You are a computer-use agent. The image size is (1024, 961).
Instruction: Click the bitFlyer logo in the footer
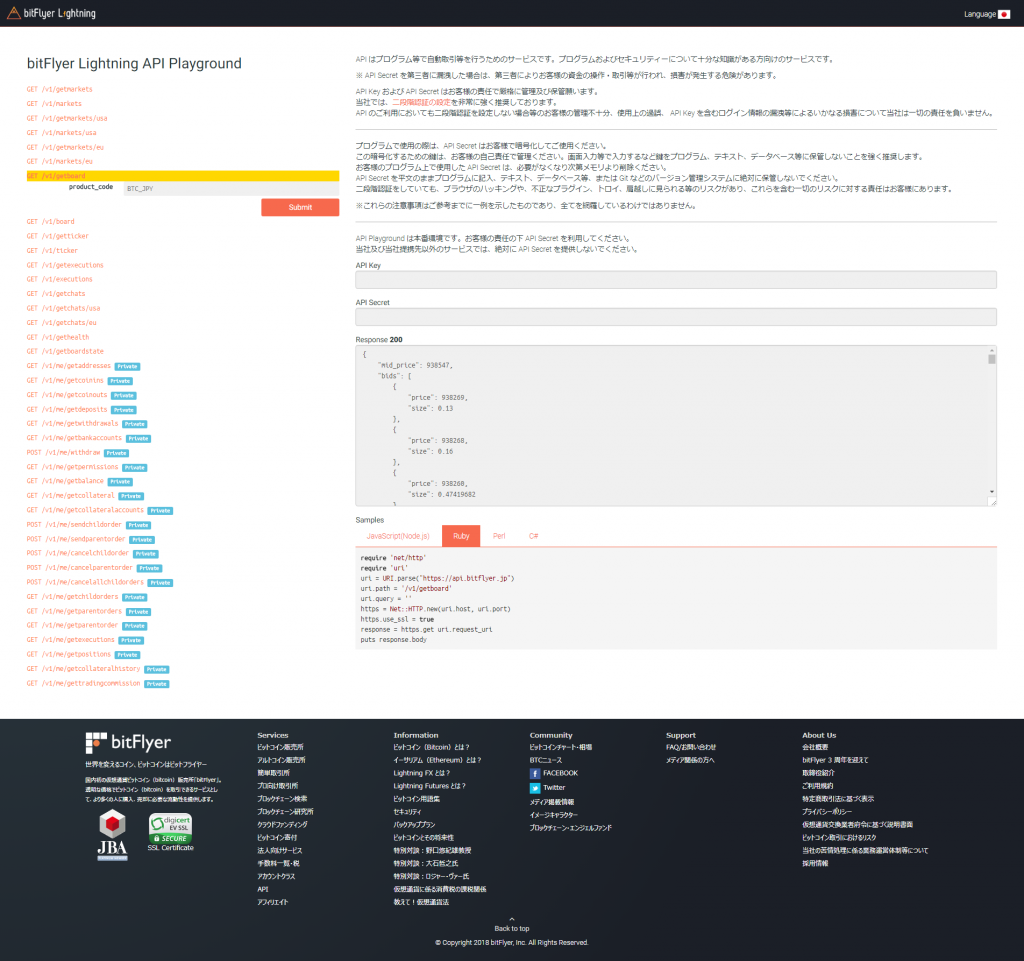click(128, 742)
